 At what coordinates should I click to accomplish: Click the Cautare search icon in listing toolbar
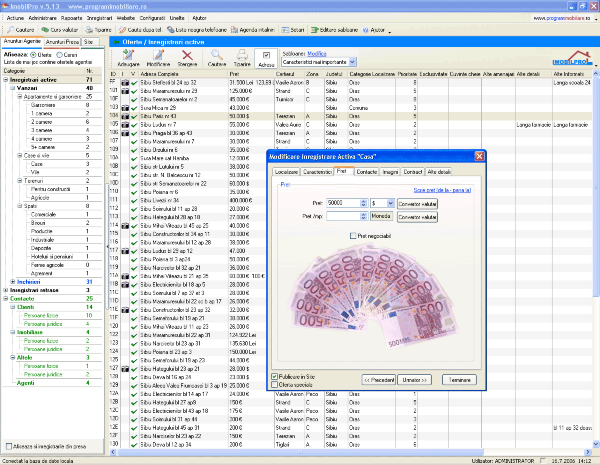point(218,56)
